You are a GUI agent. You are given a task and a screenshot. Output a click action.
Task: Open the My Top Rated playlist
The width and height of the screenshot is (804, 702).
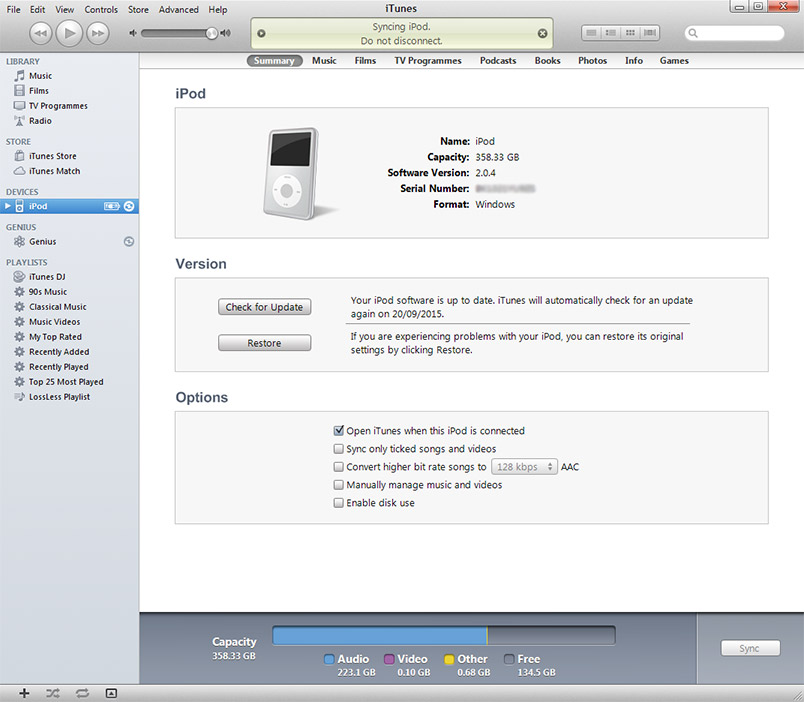tap(69, 337)
